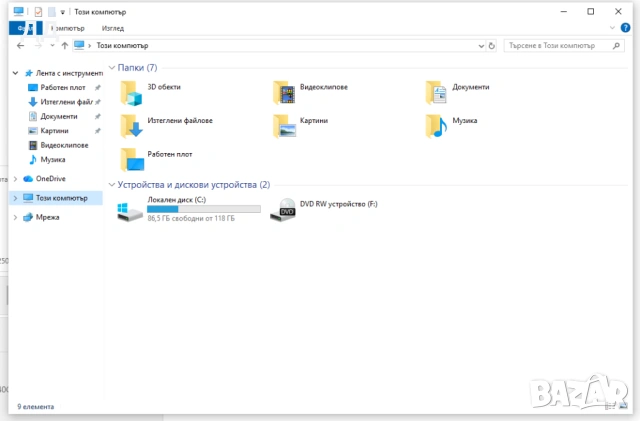Click the computer icon in the title bar
The width and height of the screenshot is (640, 421).
18,11
